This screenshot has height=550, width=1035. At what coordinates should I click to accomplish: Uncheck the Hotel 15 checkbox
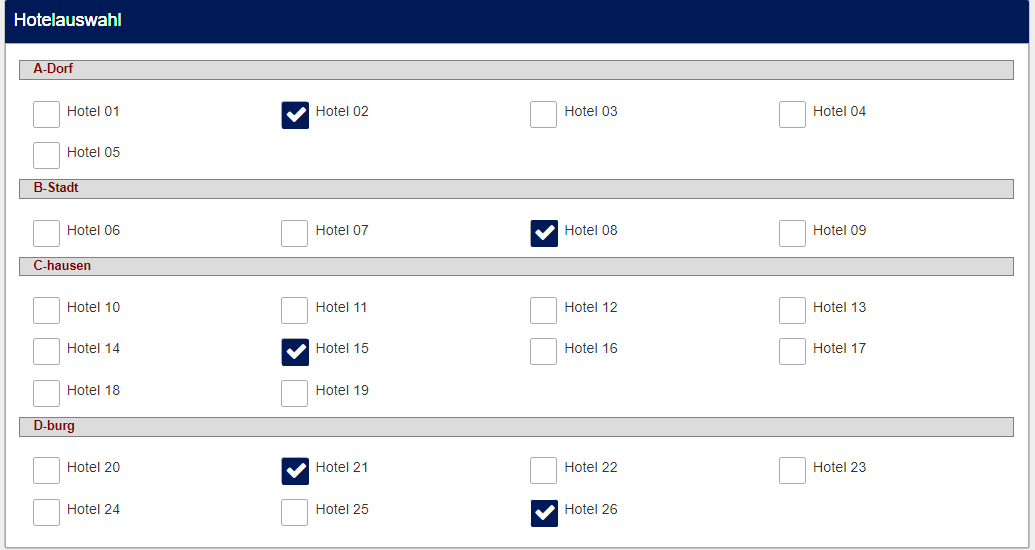pos(295,351)
